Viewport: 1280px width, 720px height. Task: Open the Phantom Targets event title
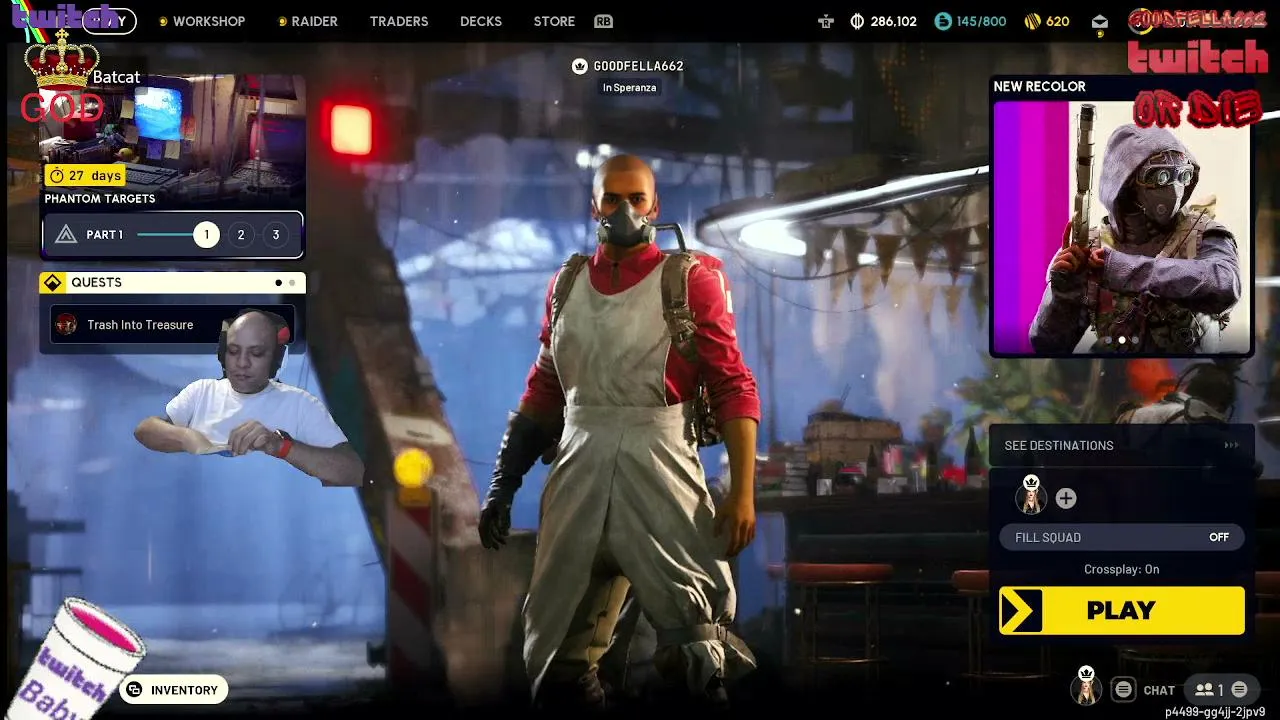pos(100,198)
